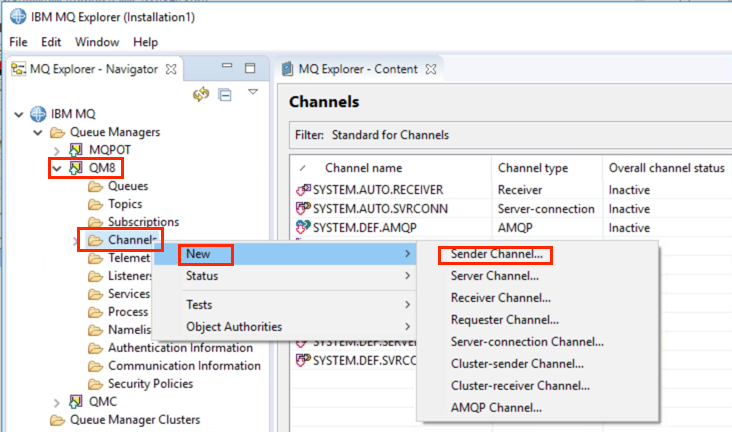Viewport: 732px width, 432px height.
Task: Click the IBM MQ Explorer globe icon in title bar
Action: click(18, 16)
